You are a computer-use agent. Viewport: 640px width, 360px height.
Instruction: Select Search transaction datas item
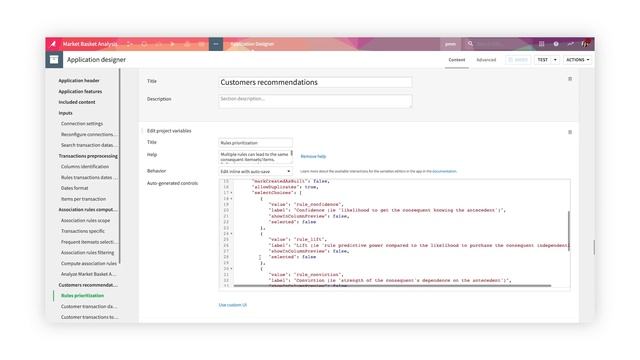point(88,145)
